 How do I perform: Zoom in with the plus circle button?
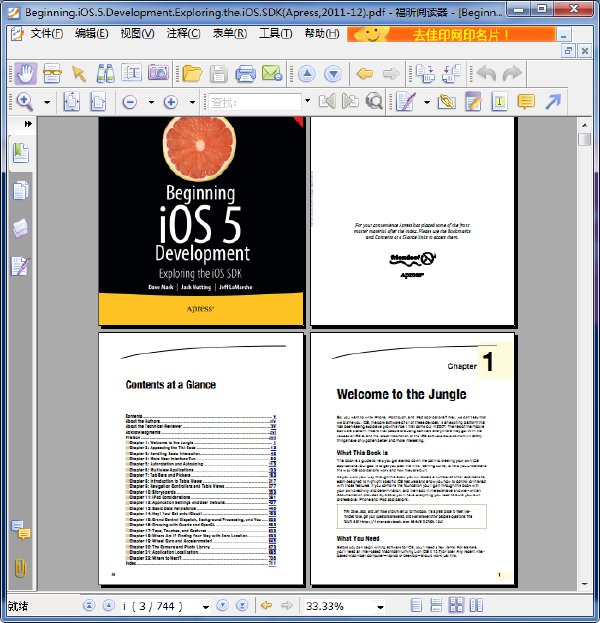point(171,103)
